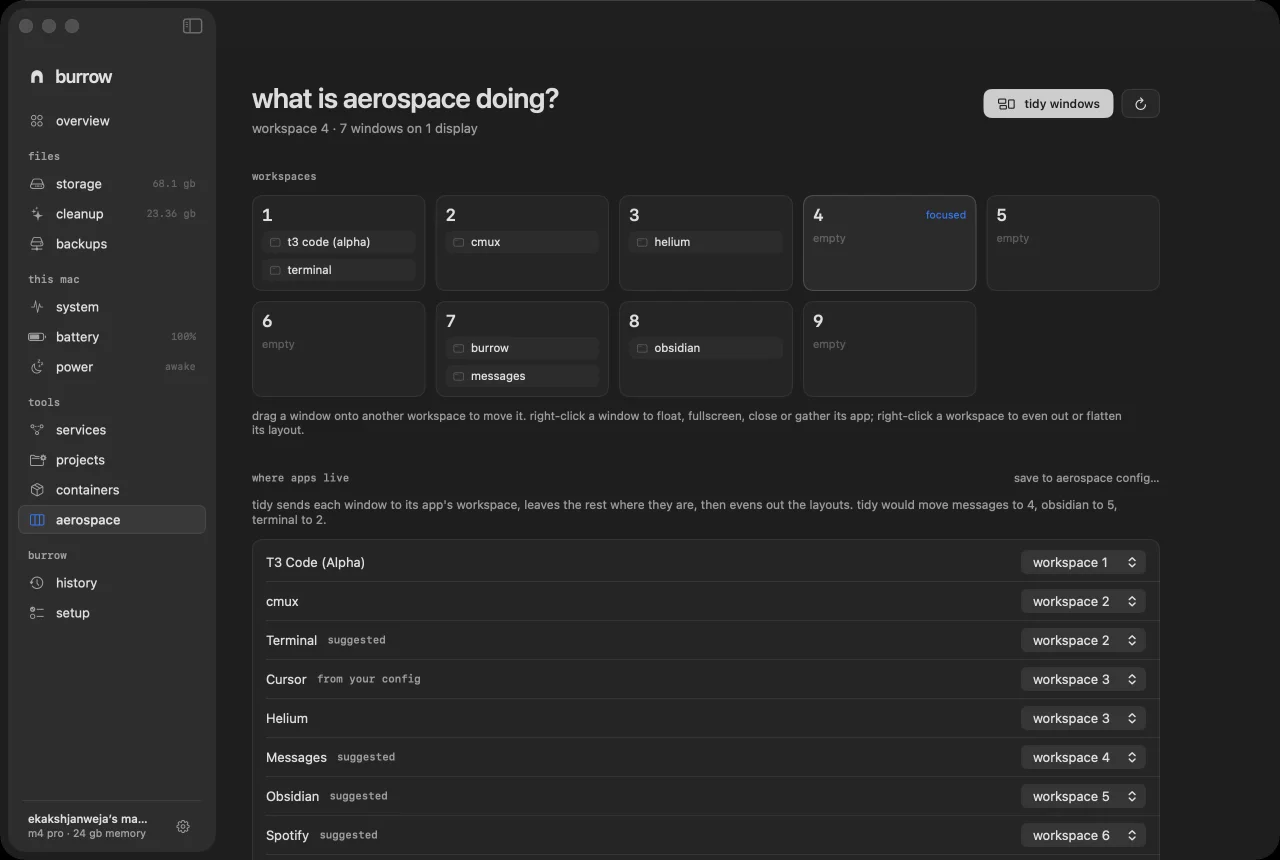Click the window icon beside obsidian

tap(642, 348)
